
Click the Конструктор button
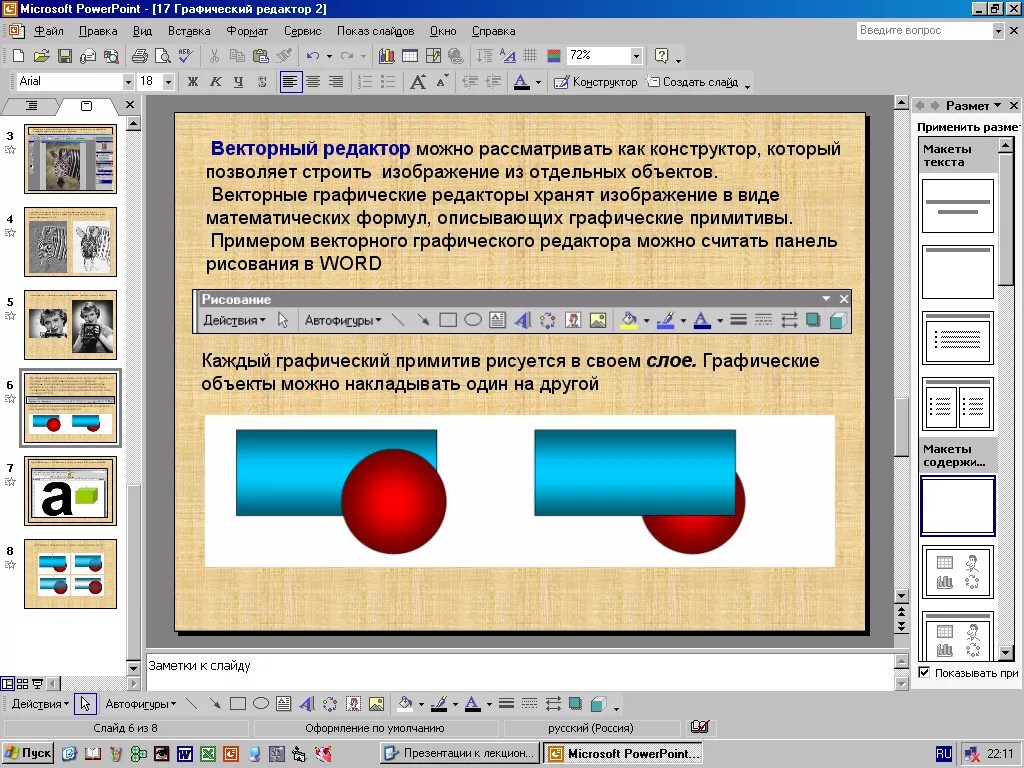pos(595,82)
